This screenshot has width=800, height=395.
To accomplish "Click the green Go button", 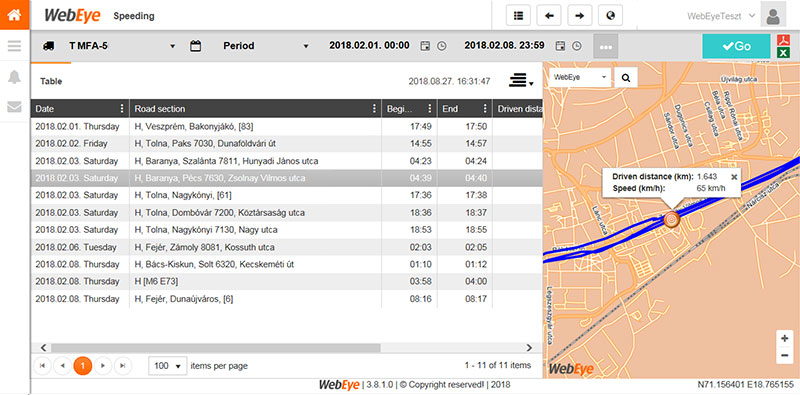I will [x=736, y=46].
